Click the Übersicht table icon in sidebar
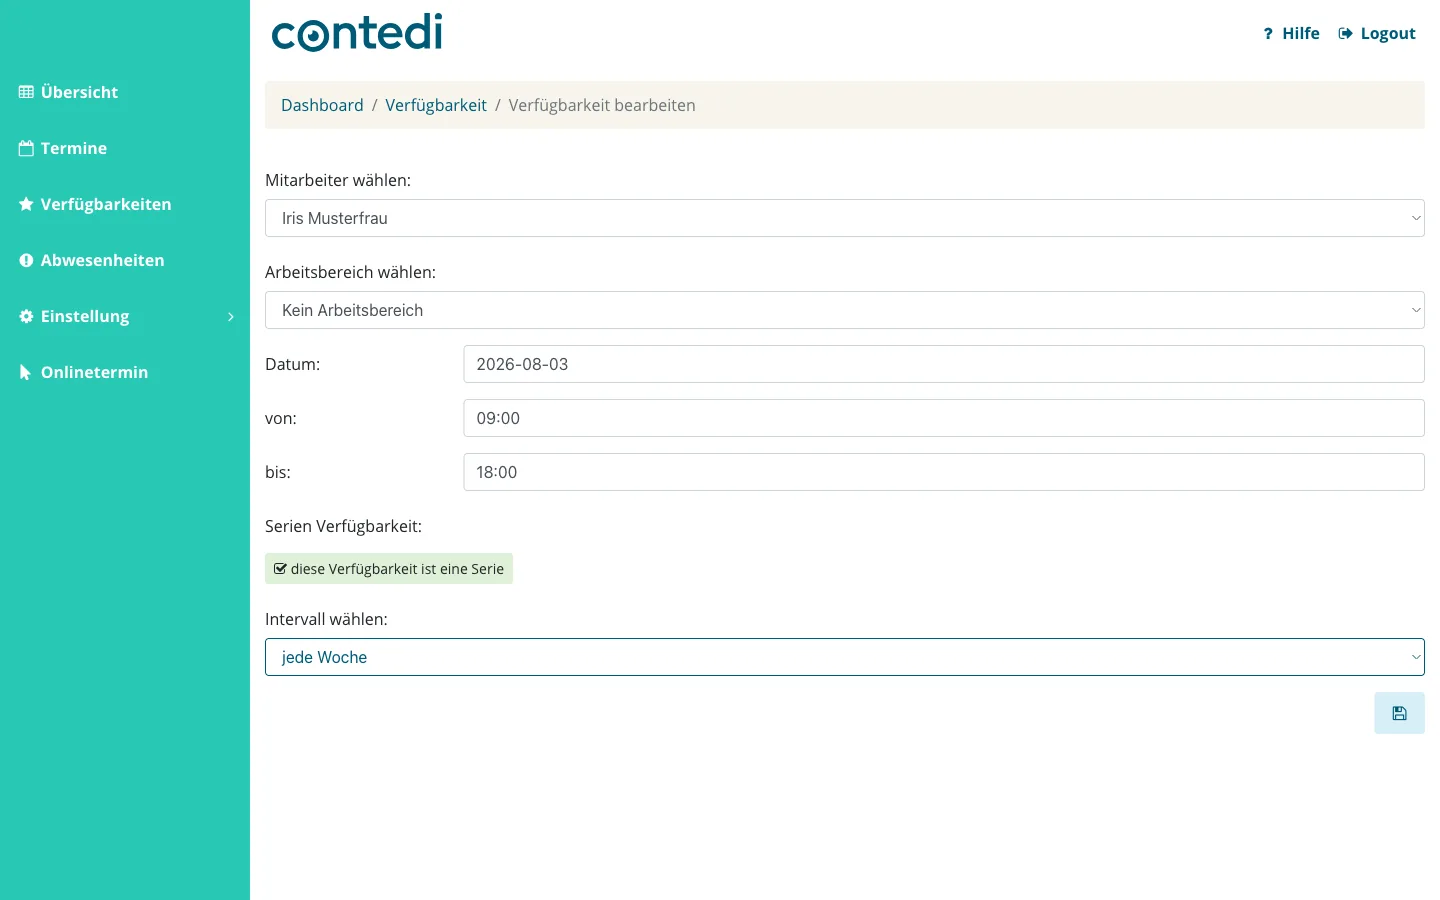1440x900 pixels. pos(26,92)
